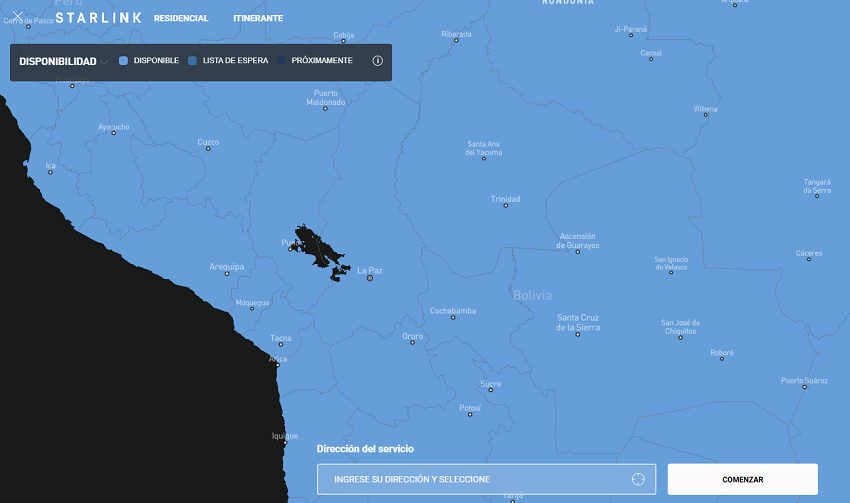Viewport: 850px width, 503px height.
Task: Click the Starlink logo
Action: 98,18
